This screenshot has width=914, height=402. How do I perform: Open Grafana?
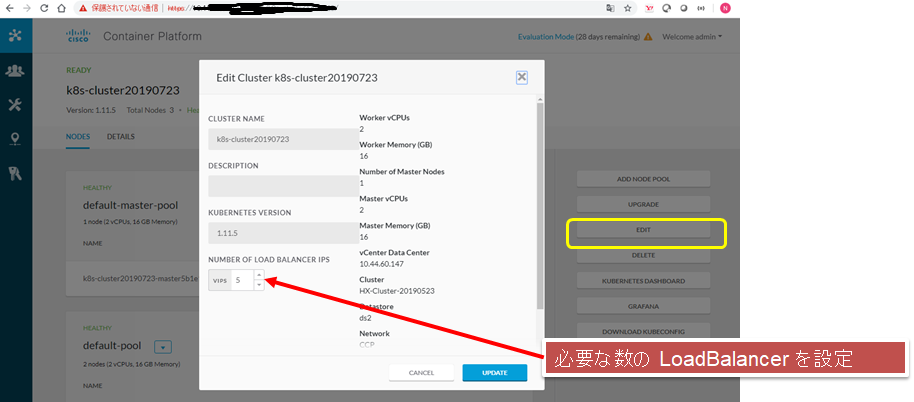tap(644, 306)
